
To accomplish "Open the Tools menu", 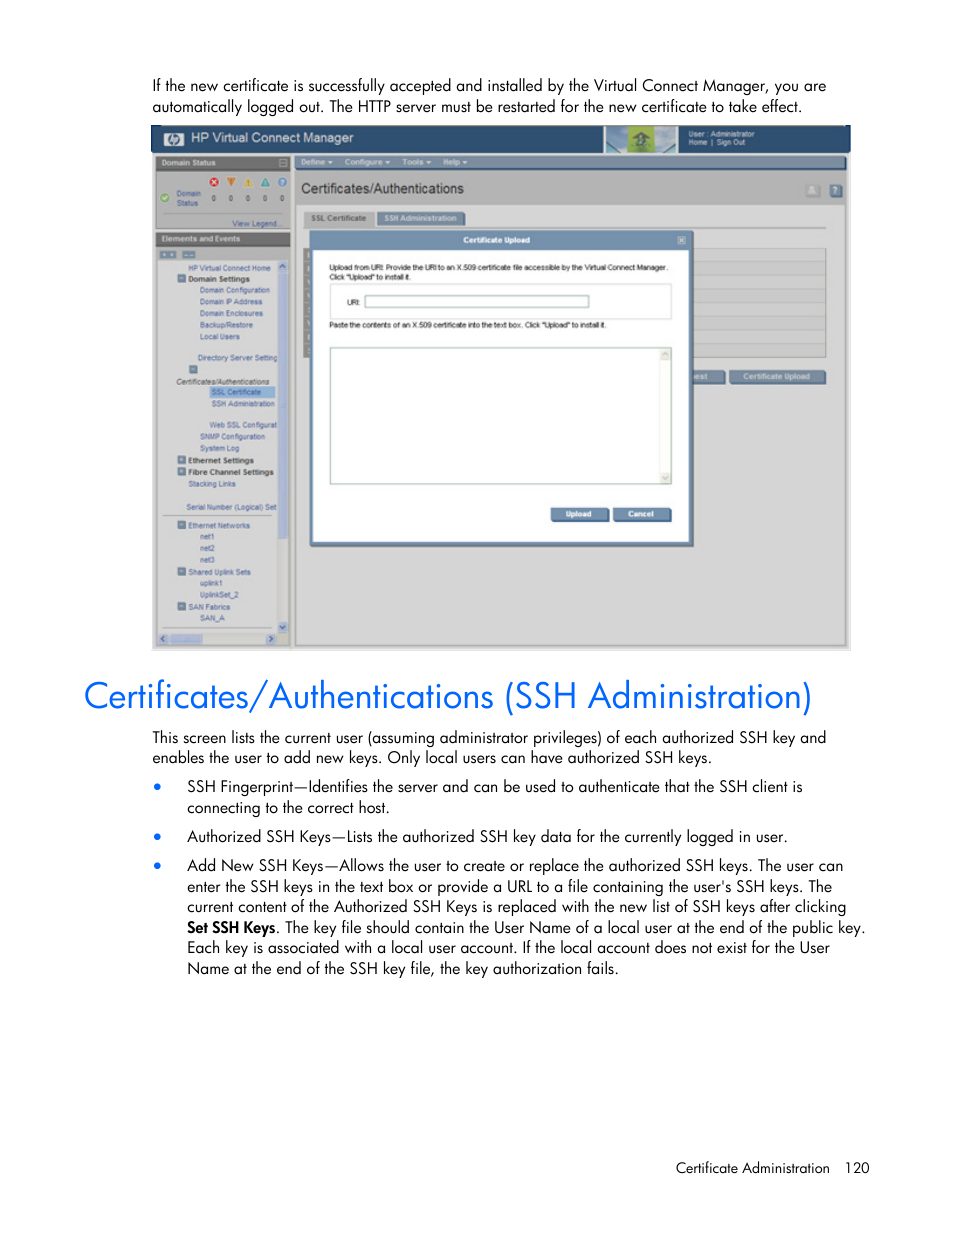I will 416,162.
